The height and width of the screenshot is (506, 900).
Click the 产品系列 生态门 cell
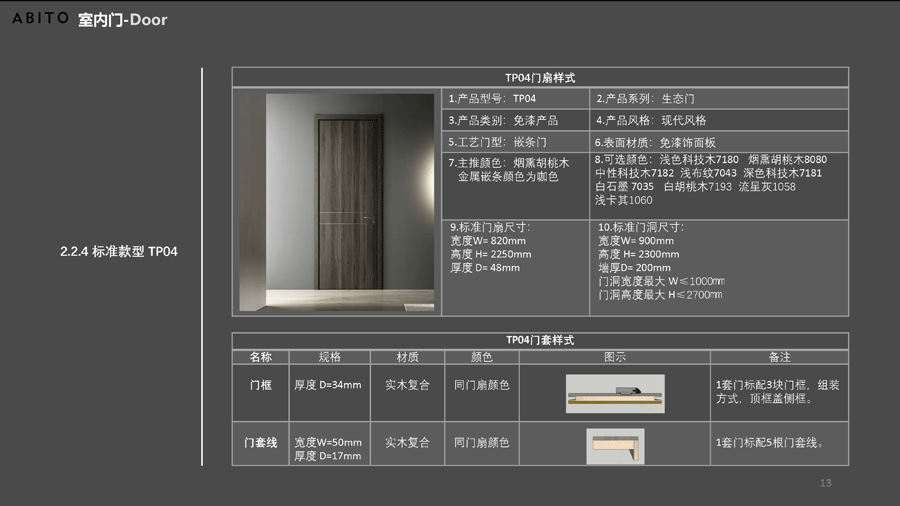[x=718, y=99]
